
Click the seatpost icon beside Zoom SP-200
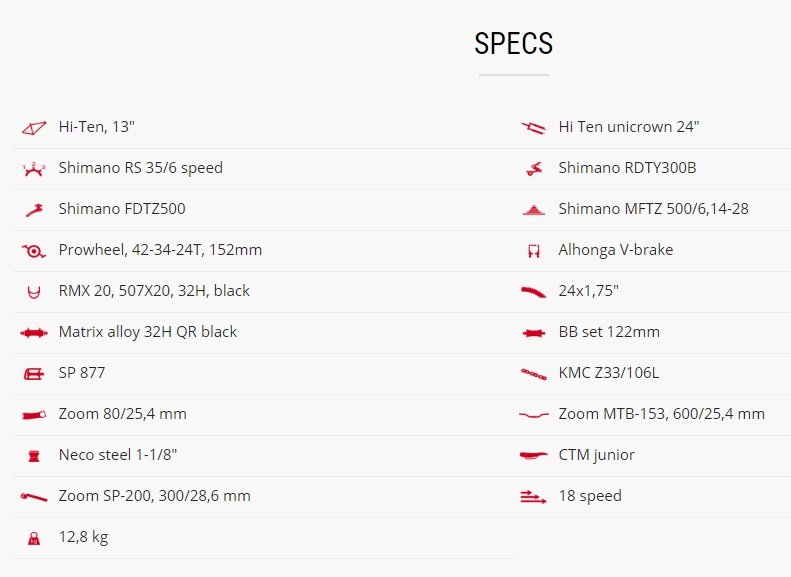point(34,497)
